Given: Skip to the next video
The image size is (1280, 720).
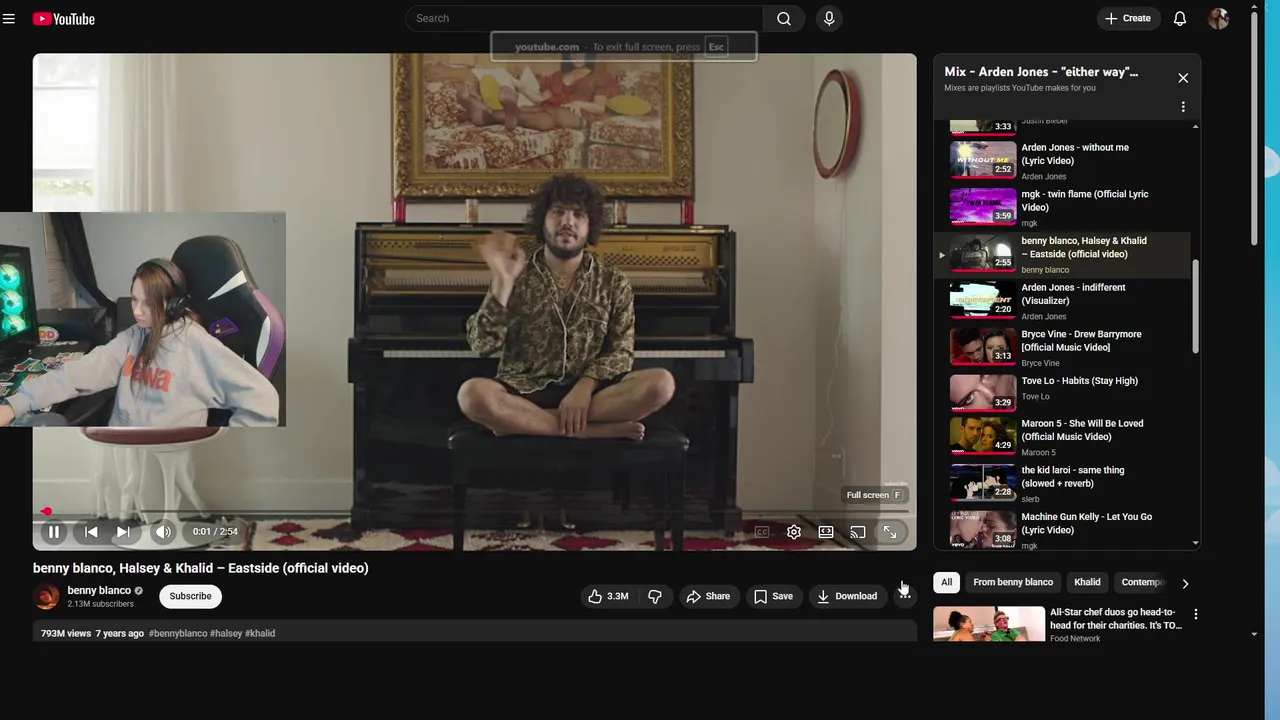Looking at the screenshot, I should click(x=123, y=532).
